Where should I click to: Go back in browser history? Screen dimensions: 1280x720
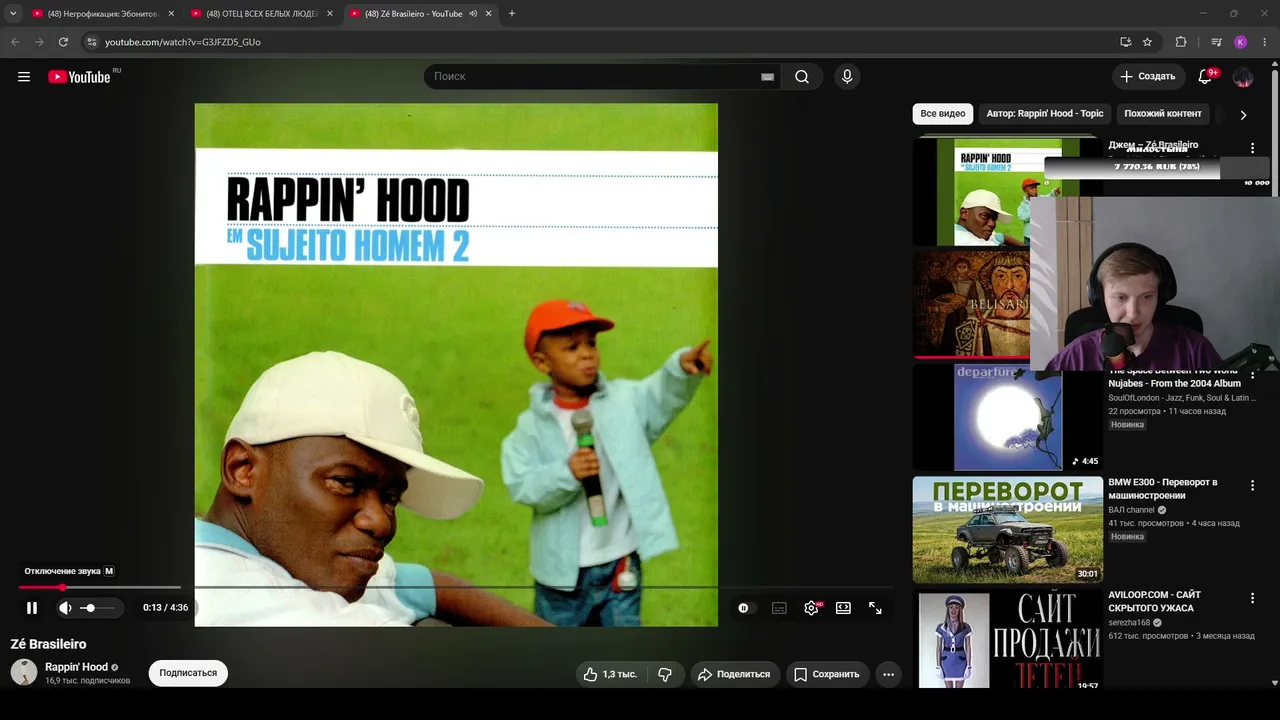coord(15,42)
